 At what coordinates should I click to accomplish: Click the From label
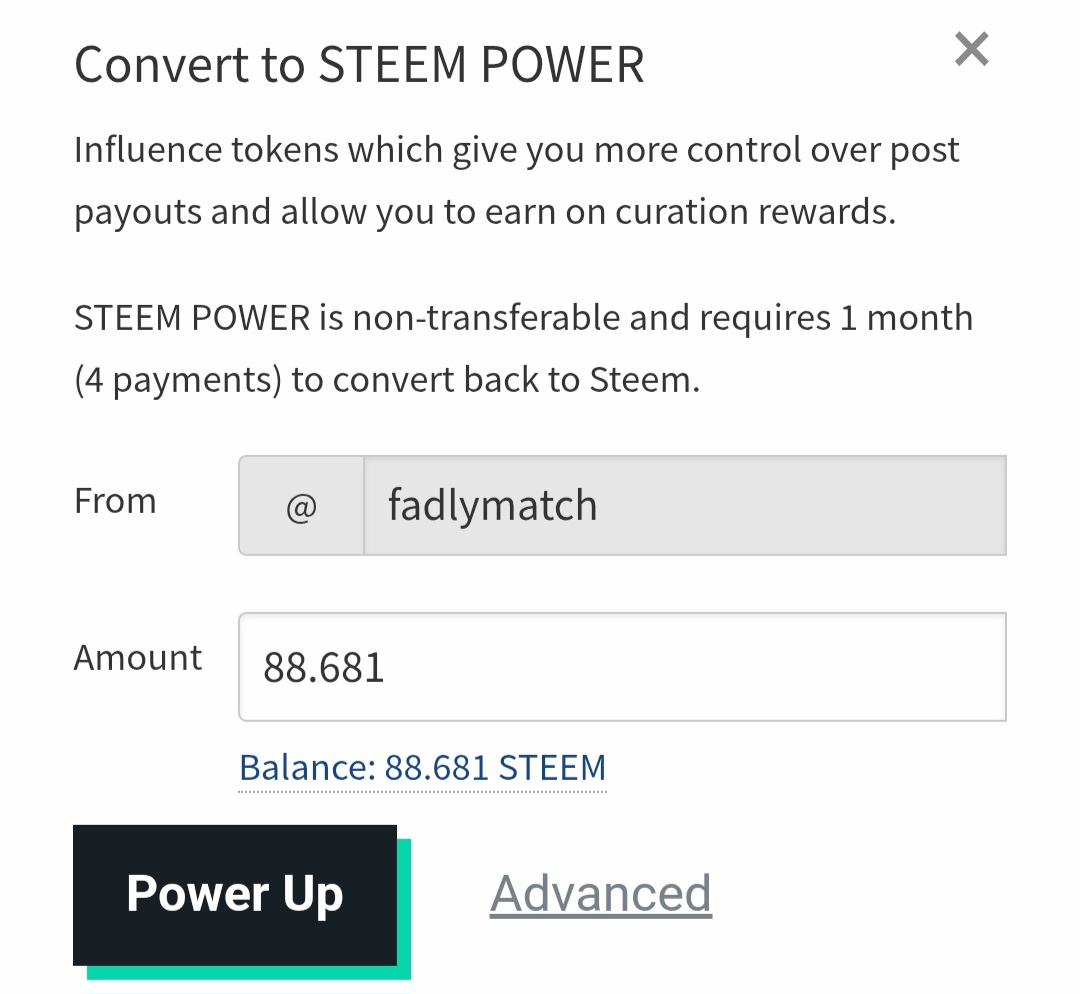coord(115,501)
